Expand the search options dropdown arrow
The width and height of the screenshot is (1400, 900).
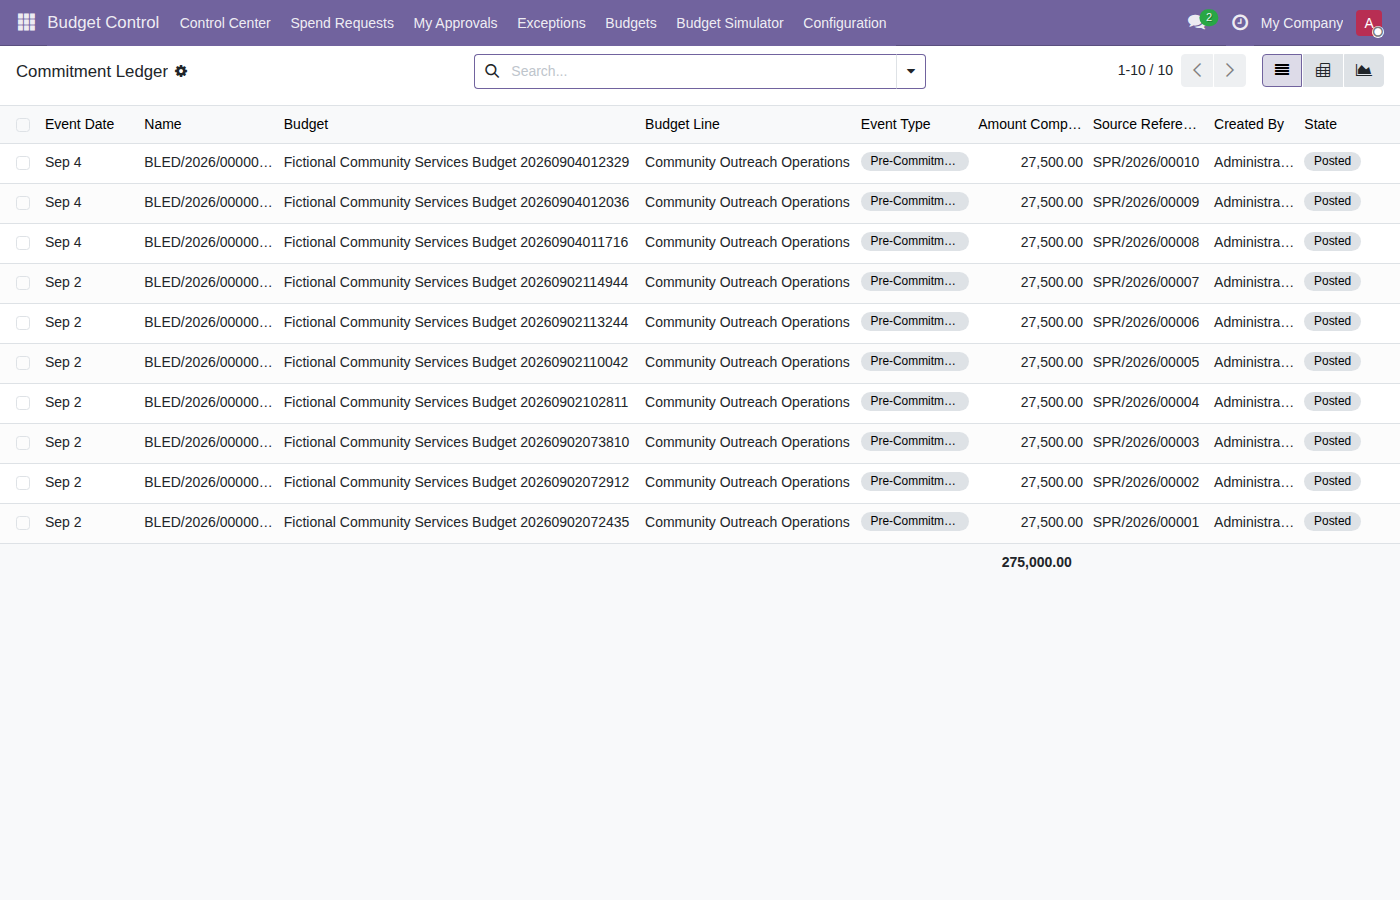[911, 71]
